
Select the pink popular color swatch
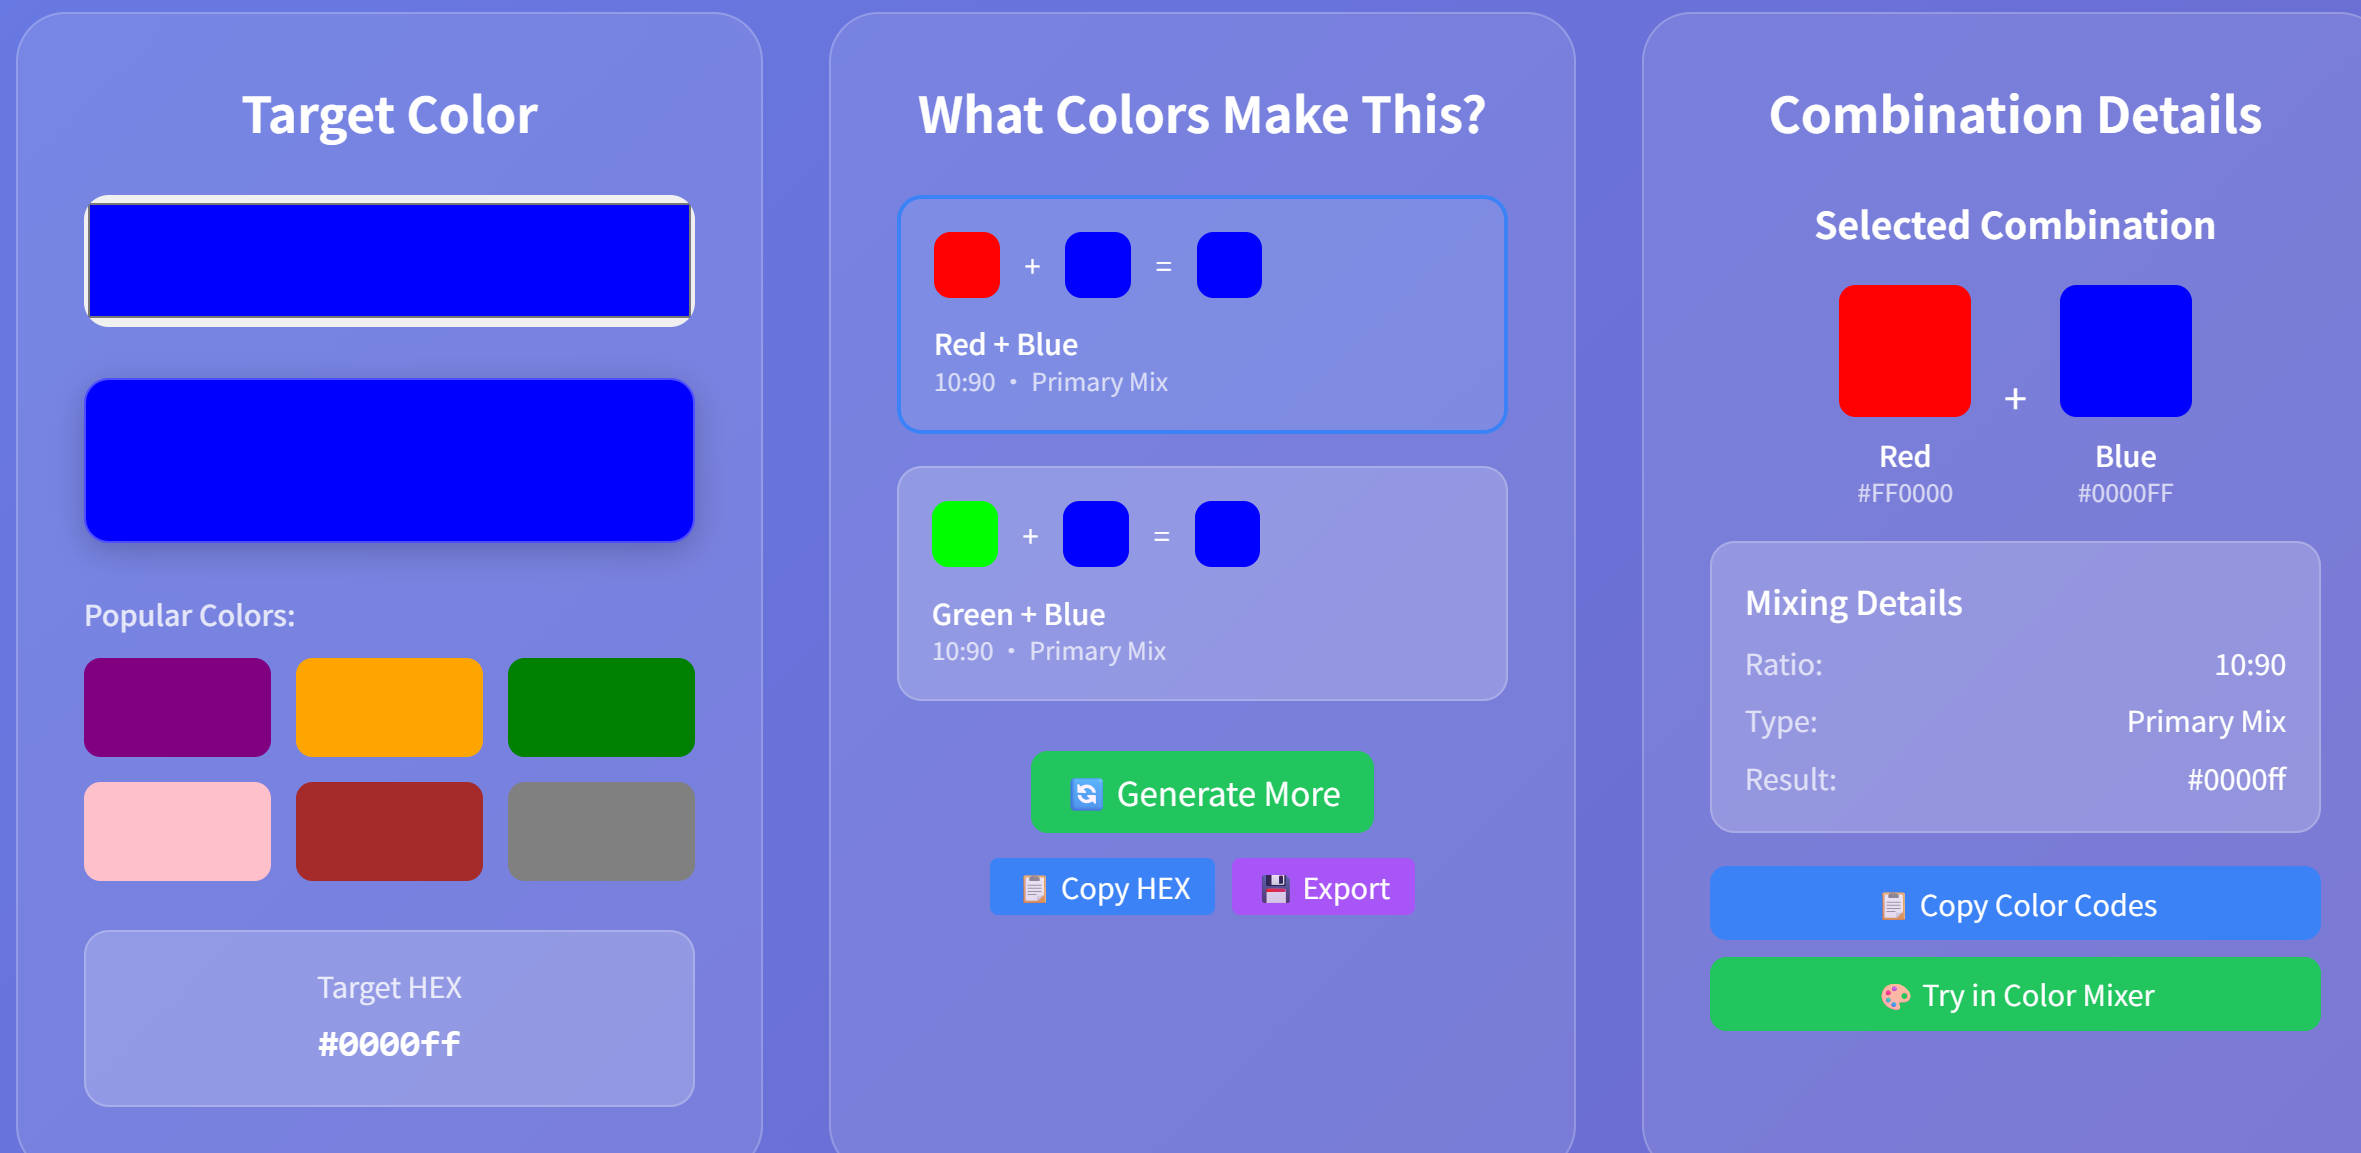[x=177, y=831]
